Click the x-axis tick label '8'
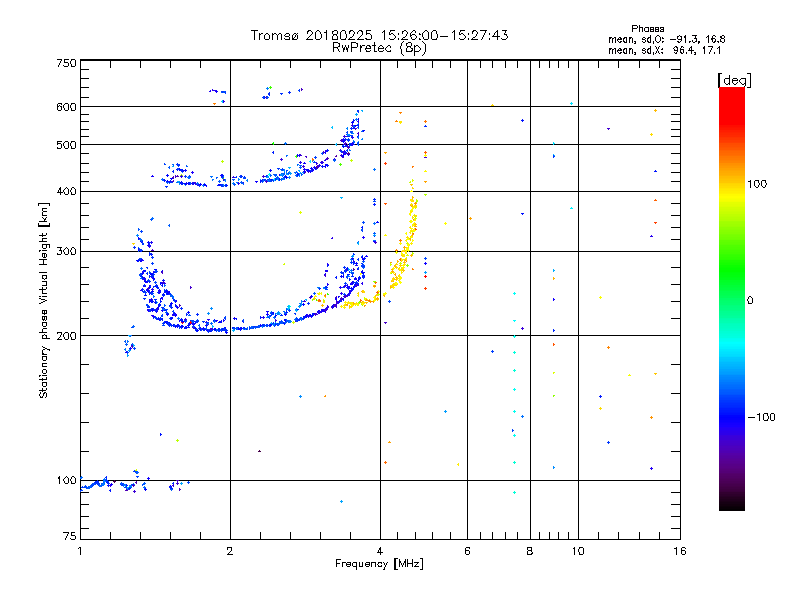This screenshot has width=800, height=600. 530,551
